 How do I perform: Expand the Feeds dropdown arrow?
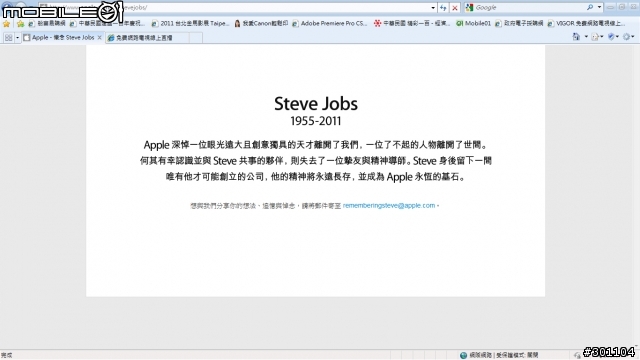(602, 37)
